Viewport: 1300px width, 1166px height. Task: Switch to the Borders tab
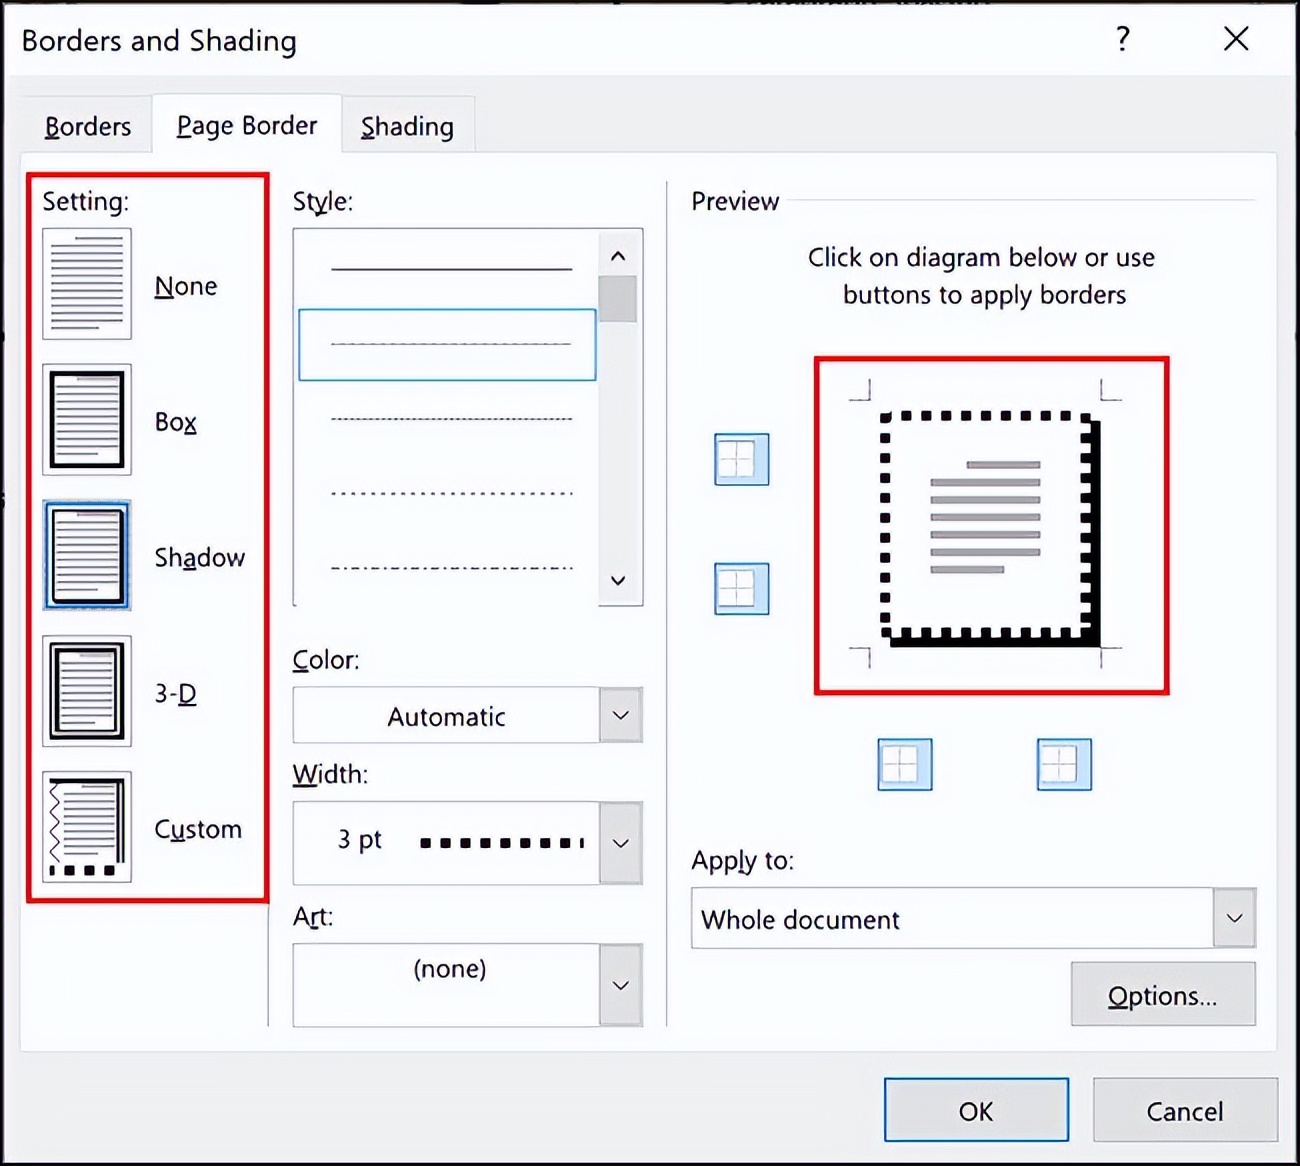87,126
